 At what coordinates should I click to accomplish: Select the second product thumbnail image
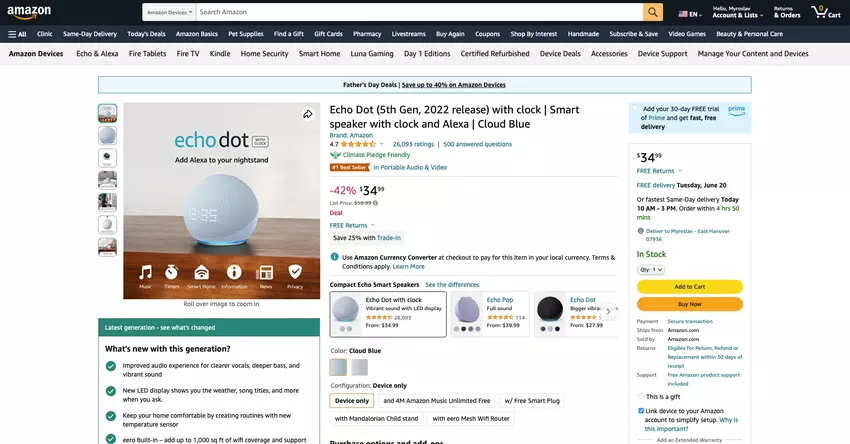(107, 135)
